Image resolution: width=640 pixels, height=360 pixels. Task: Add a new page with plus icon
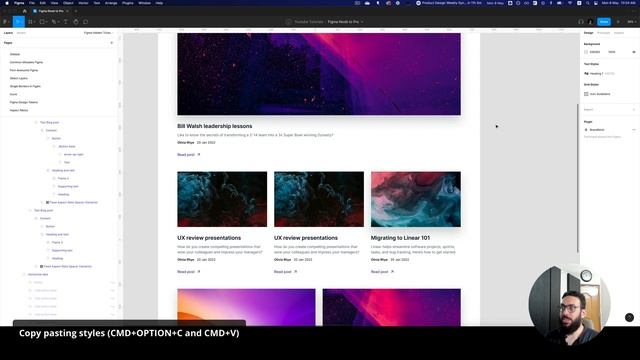point(111,42)
